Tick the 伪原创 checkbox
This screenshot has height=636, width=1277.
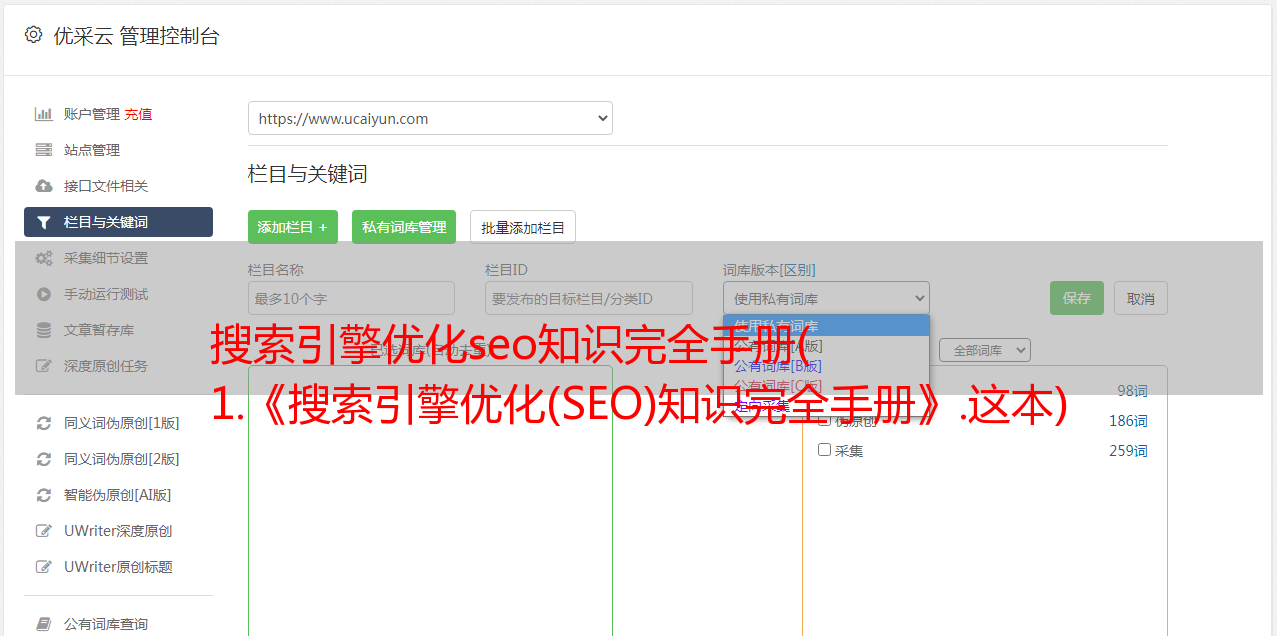tap(824, 420)
